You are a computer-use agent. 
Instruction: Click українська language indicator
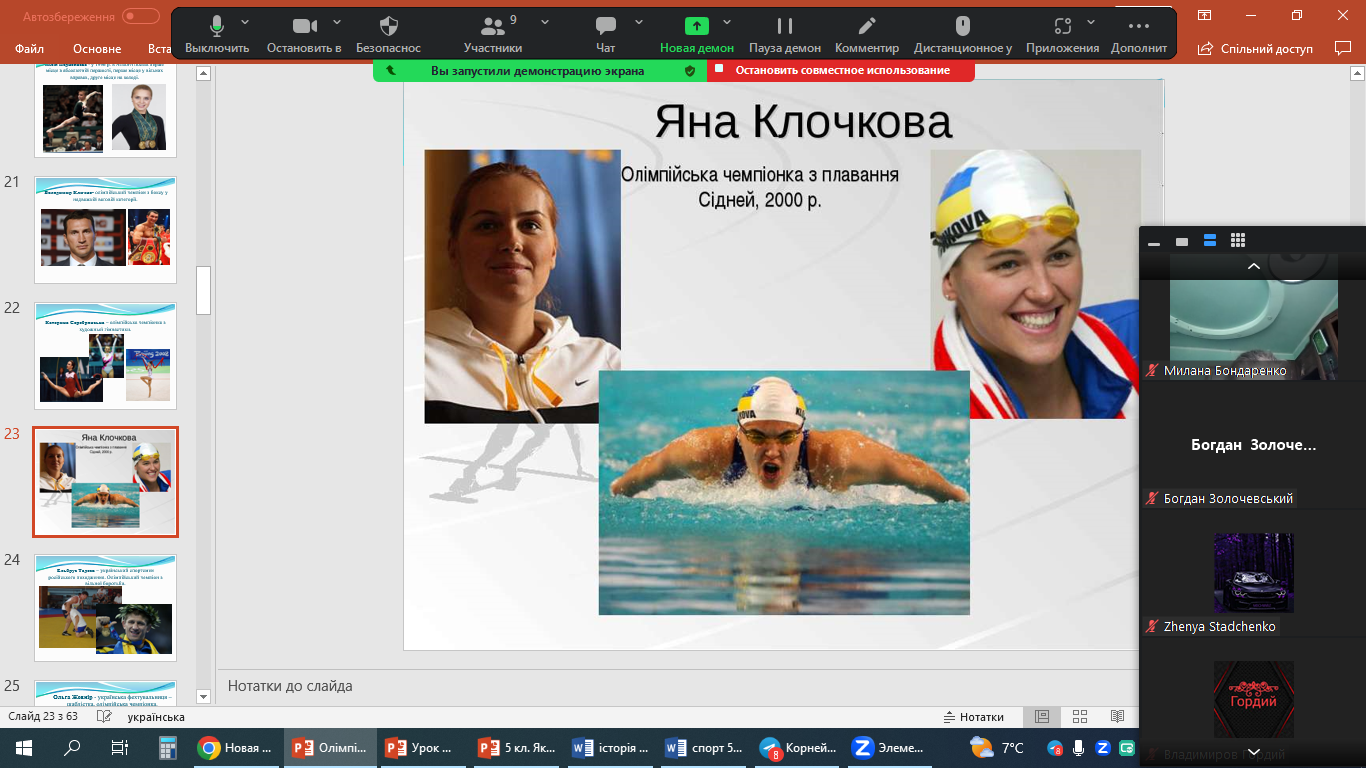[156, 717]
